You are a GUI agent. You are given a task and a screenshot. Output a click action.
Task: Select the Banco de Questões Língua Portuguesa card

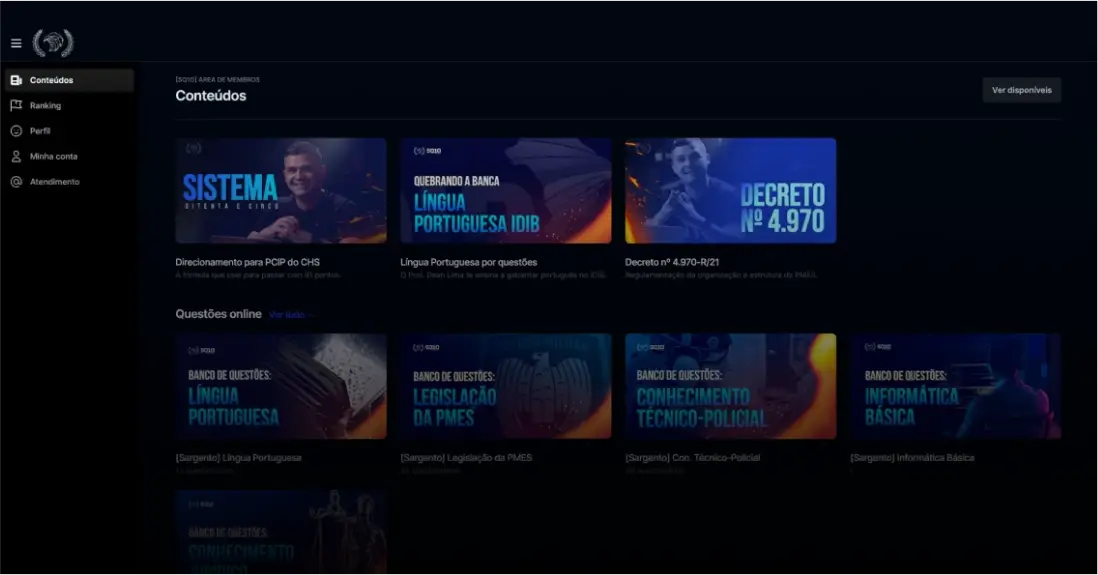coord(280,386)
